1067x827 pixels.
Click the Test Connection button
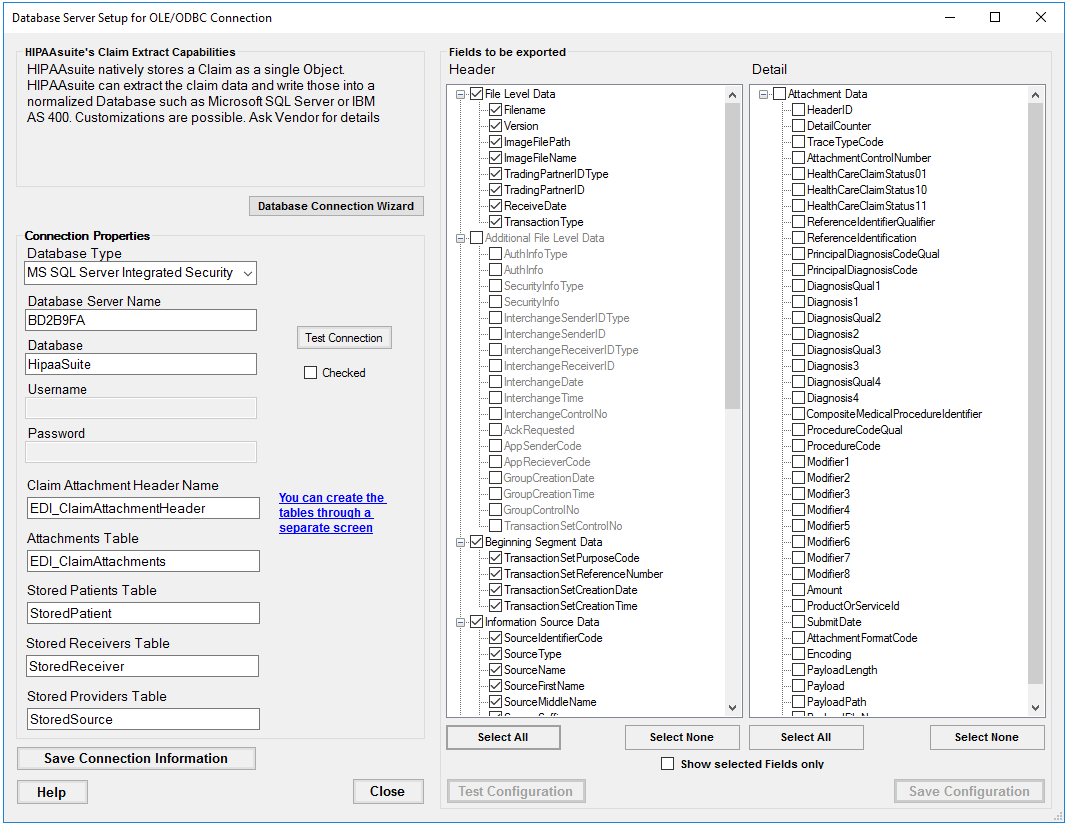pos(344,337)
